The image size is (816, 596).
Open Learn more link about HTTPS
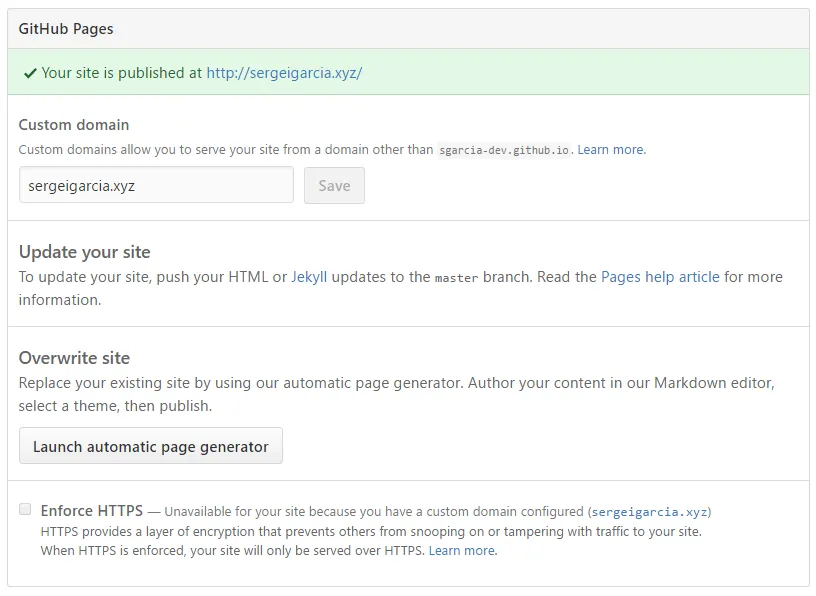click(x=462, y=550)
